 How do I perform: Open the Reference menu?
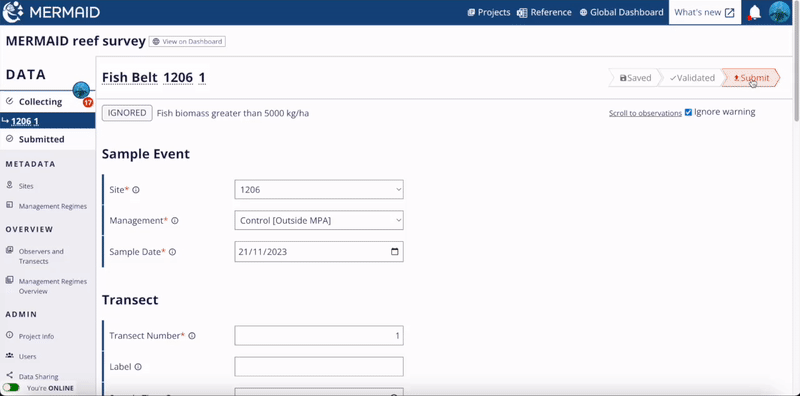click(x=544, y=12)
